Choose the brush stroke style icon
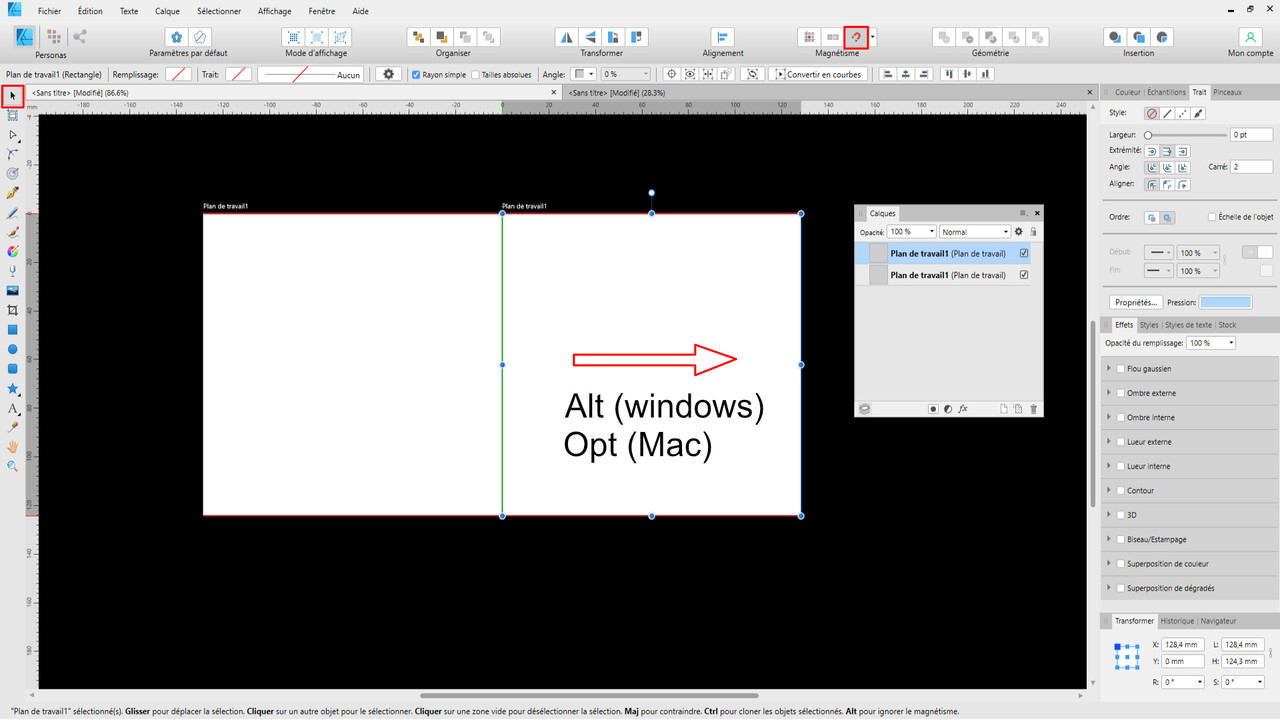Viewport: 1280px width, 720px height. (1199, 113)
